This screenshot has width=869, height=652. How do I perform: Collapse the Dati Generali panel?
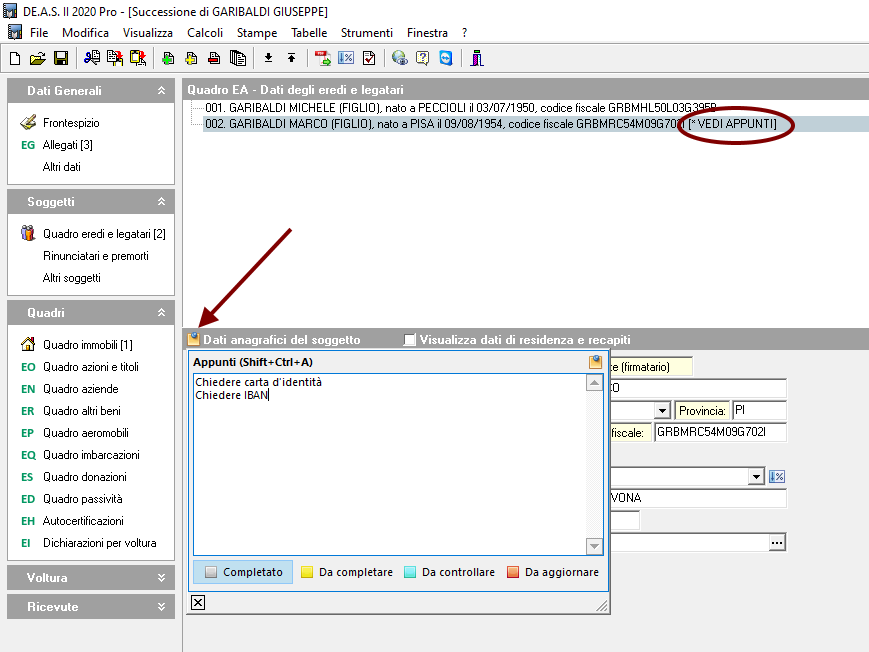tap(161, 91)
